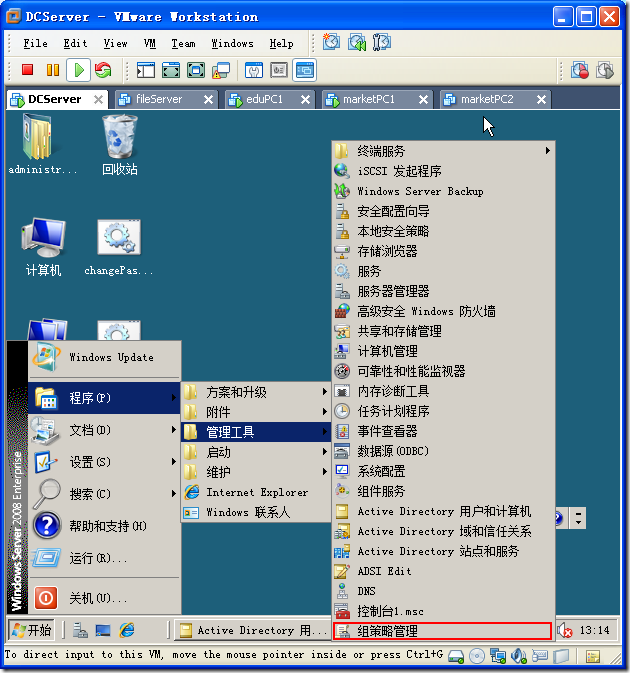Image resolution: width=630 pixels, height=673 pixels.
Task: Open 服务器管理器 from the menu
Action: (443, 291)
